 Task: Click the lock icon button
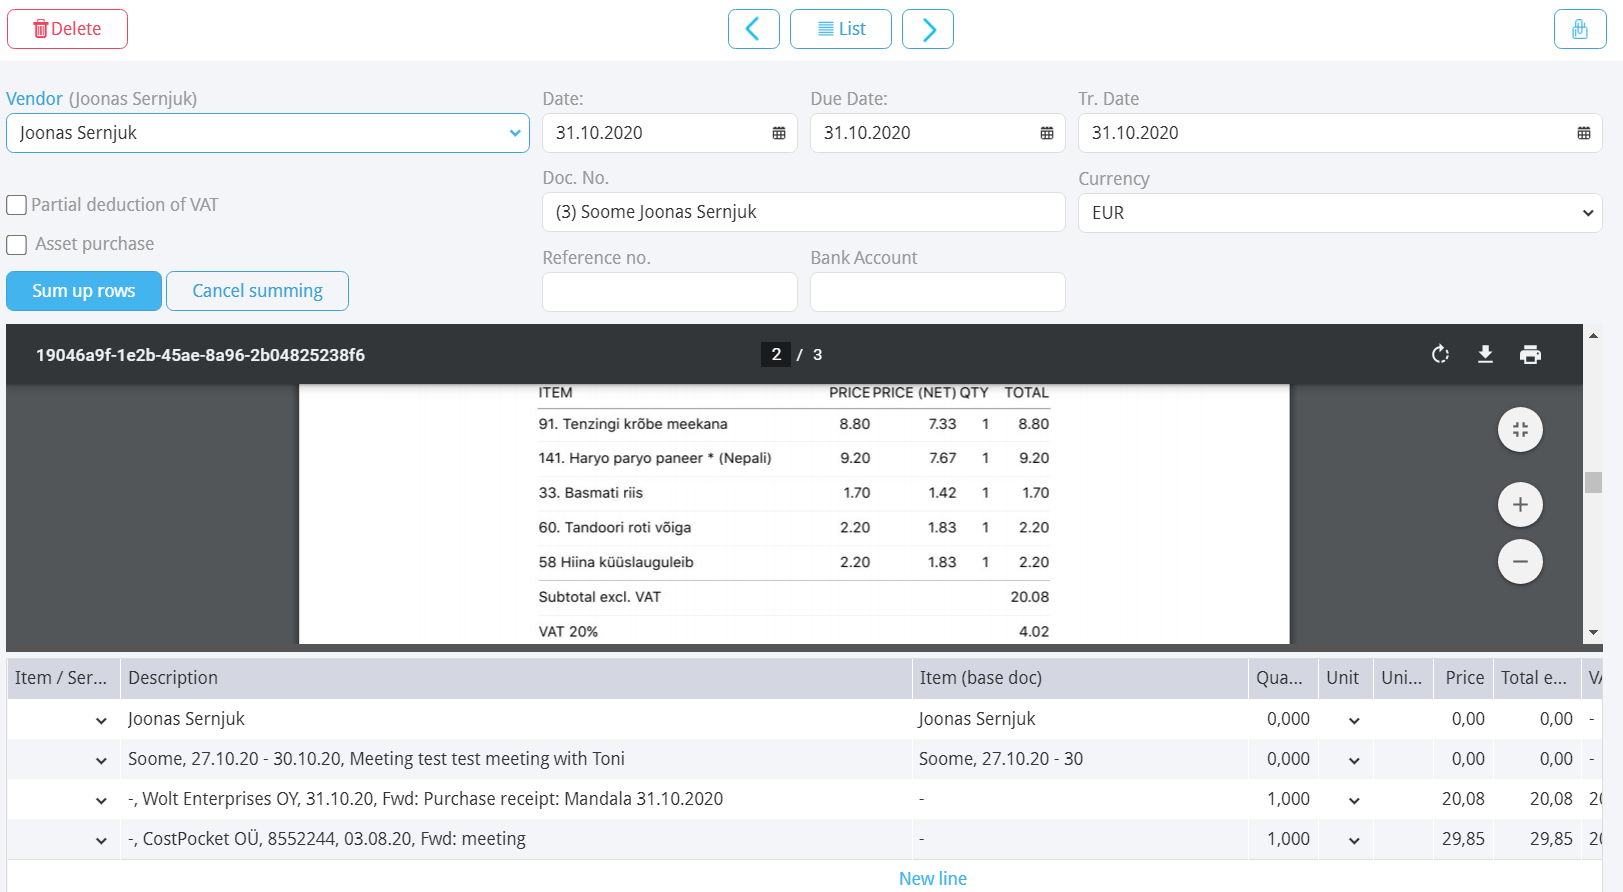pyautogui.click(x=1580, y=29)
